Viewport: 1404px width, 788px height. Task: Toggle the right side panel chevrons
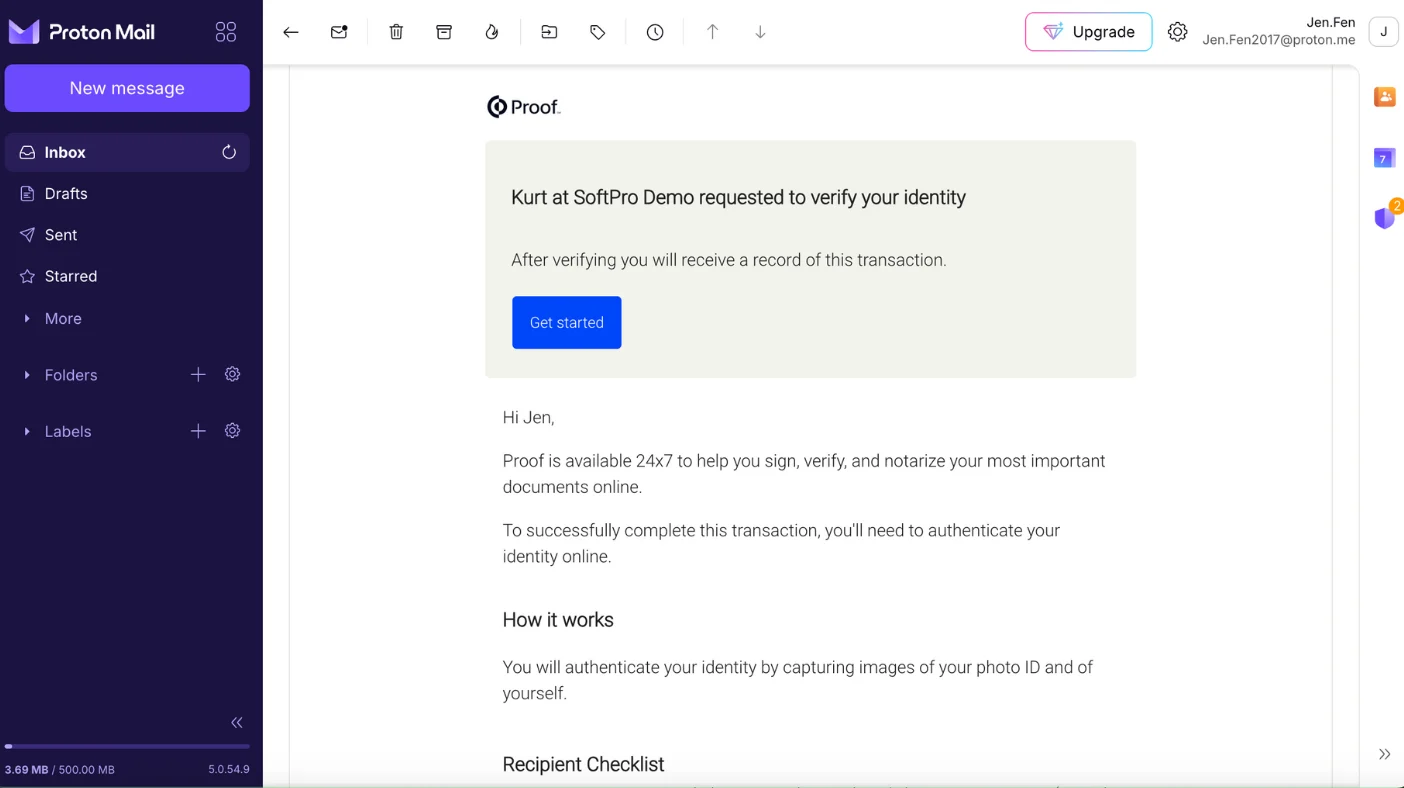coord(1384,754)
